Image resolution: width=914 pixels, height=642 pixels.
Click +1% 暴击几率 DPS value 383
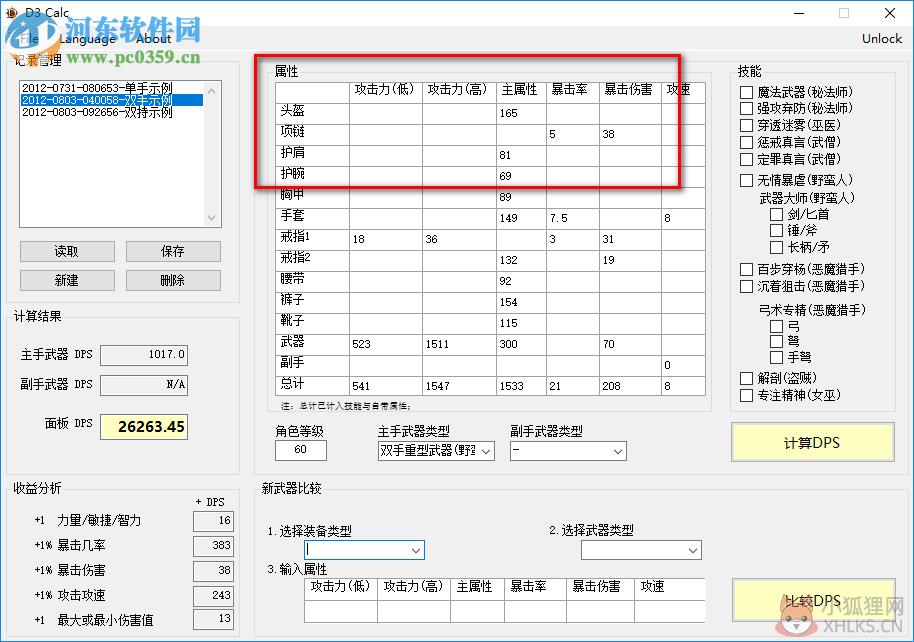213,546
